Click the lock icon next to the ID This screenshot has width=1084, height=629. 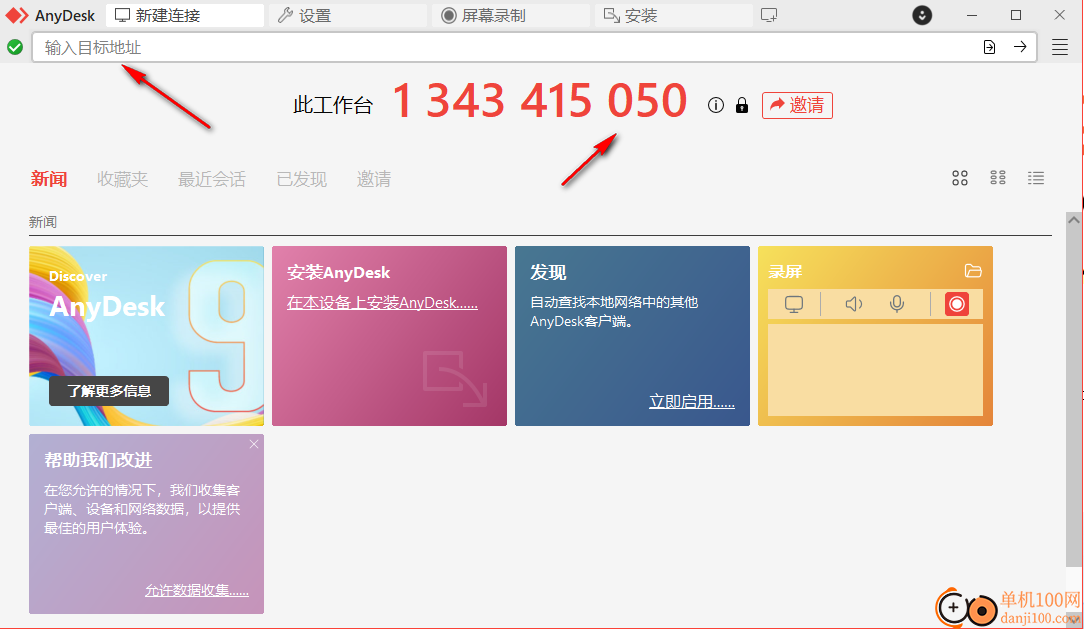click(742, 105)
